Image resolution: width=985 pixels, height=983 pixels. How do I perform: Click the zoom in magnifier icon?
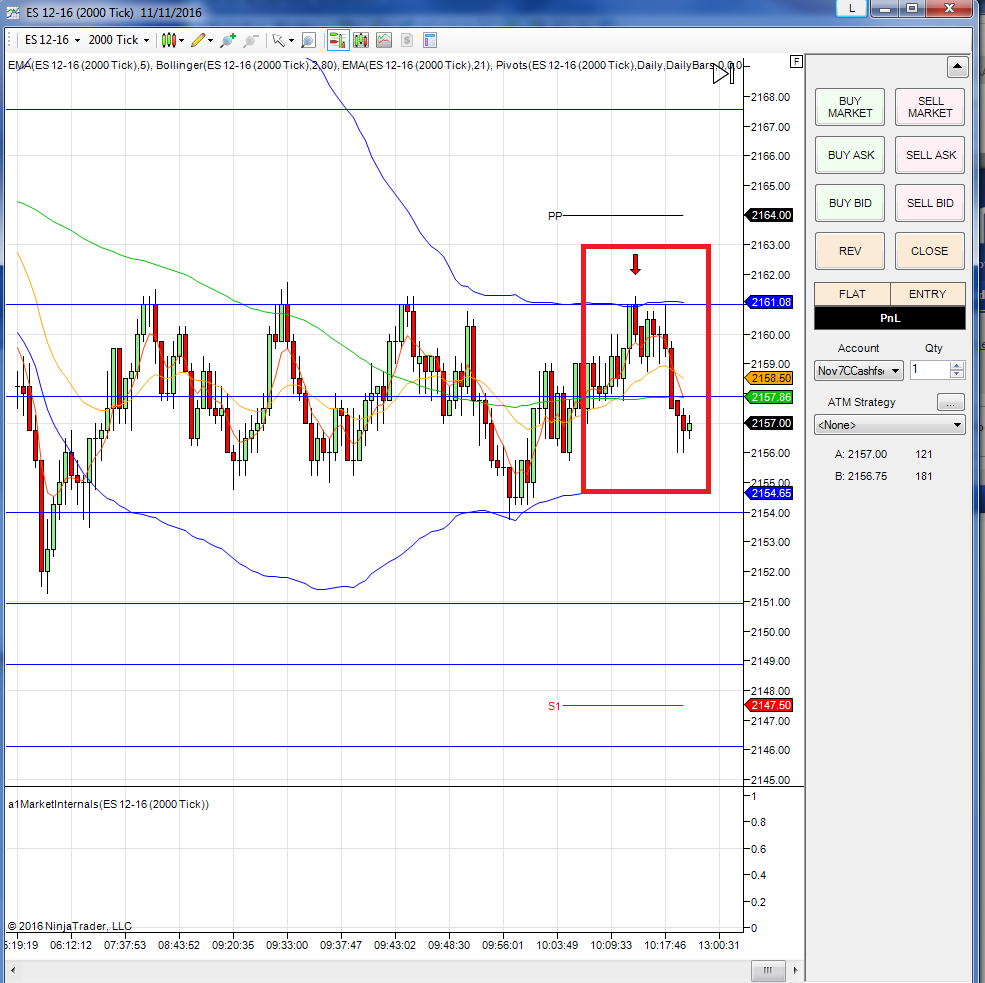(x=227, y=41)
